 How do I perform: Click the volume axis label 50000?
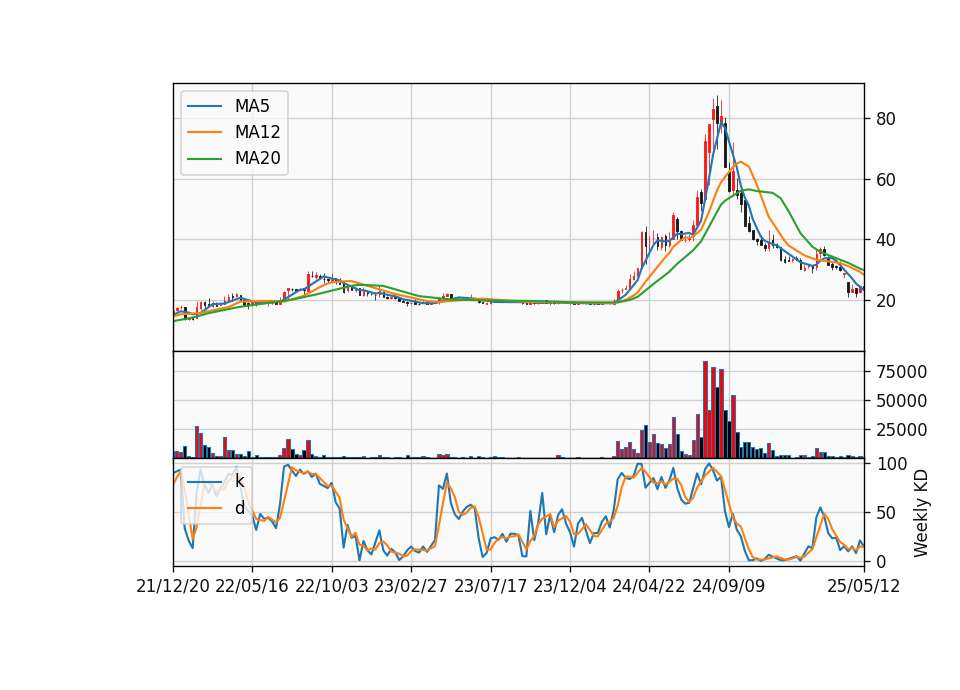point(902,401)
